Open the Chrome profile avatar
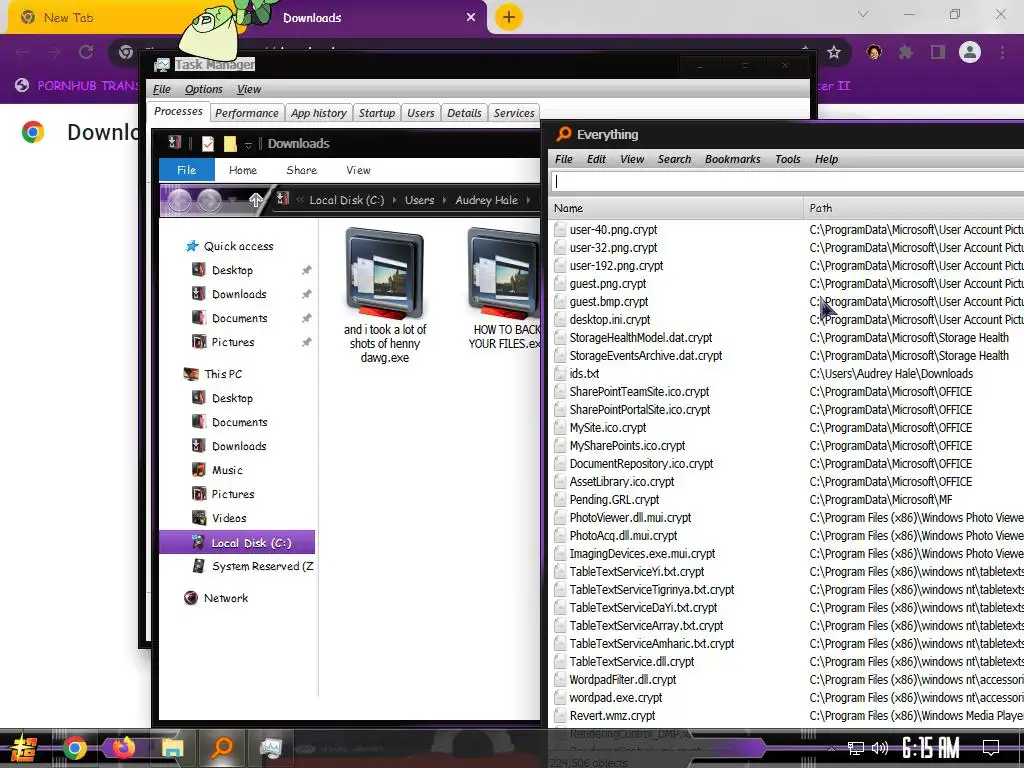Image resolution: width=1024 pixels, height=768 pixels. tap(970, 52)
